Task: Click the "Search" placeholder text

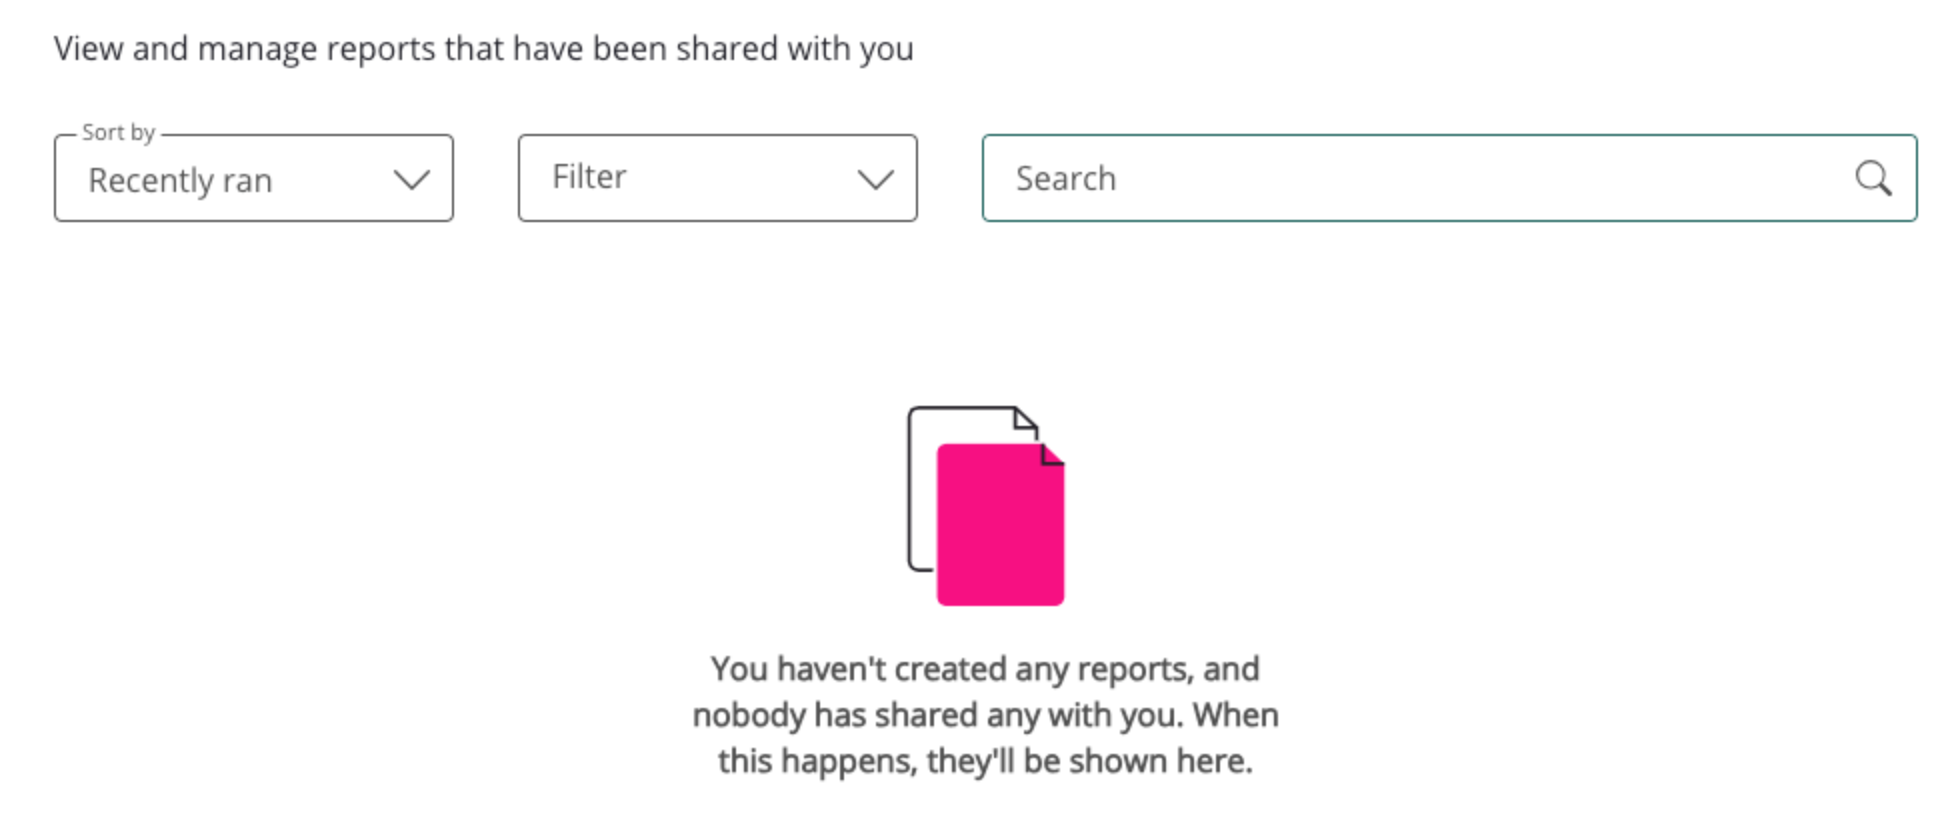Action: tap(1065, 179)
